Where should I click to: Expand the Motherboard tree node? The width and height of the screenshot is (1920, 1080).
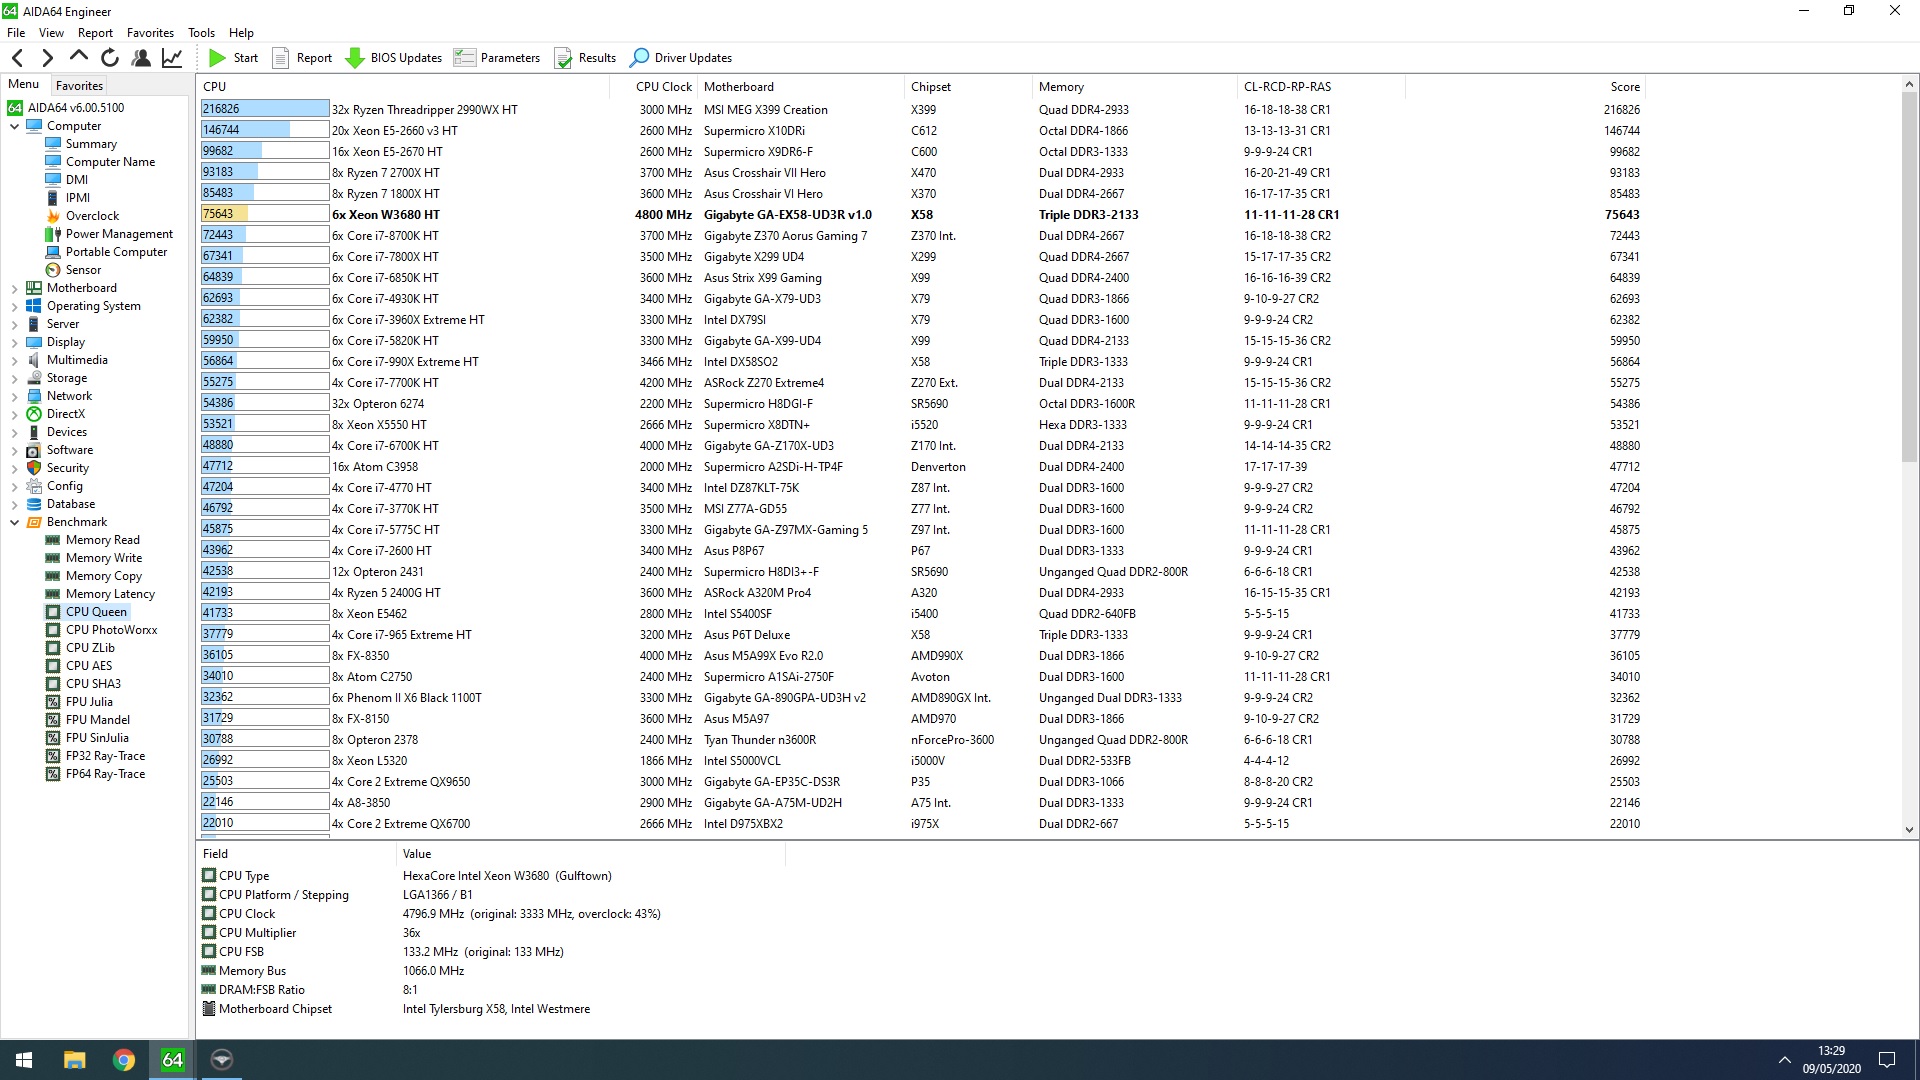(x=14, y=288)
